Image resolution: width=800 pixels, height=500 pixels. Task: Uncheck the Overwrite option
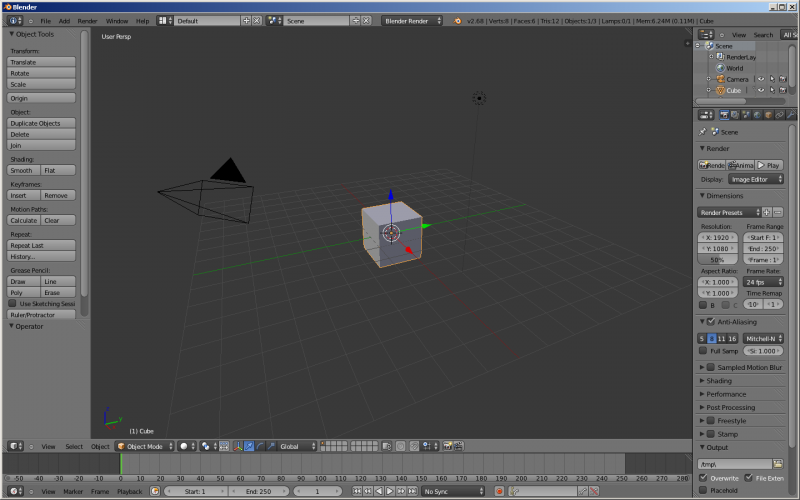703,478
